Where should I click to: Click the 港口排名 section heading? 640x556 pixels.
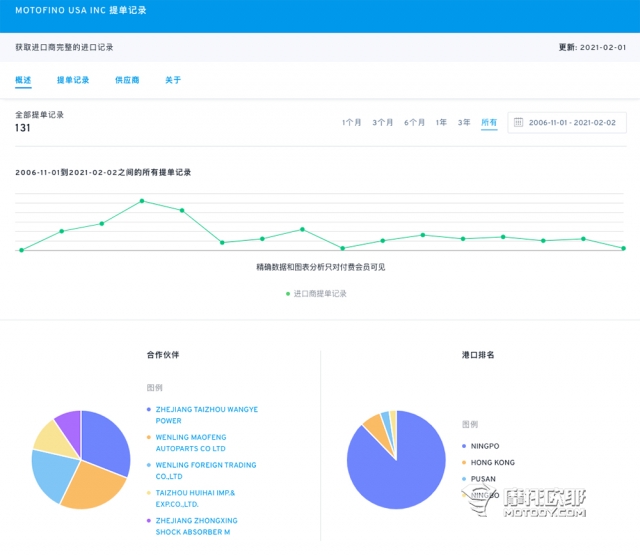[478, 355]
